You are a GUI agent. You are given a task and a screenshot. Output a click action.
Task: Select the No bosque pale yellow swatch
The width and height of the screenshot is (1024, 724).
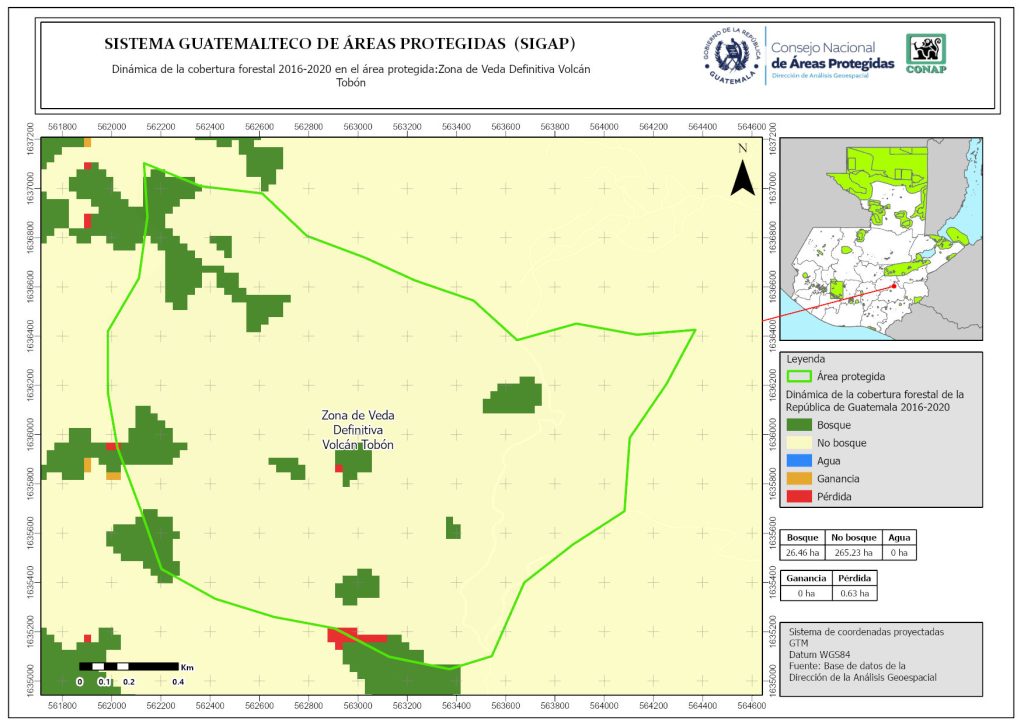click(x=799, y=443)
